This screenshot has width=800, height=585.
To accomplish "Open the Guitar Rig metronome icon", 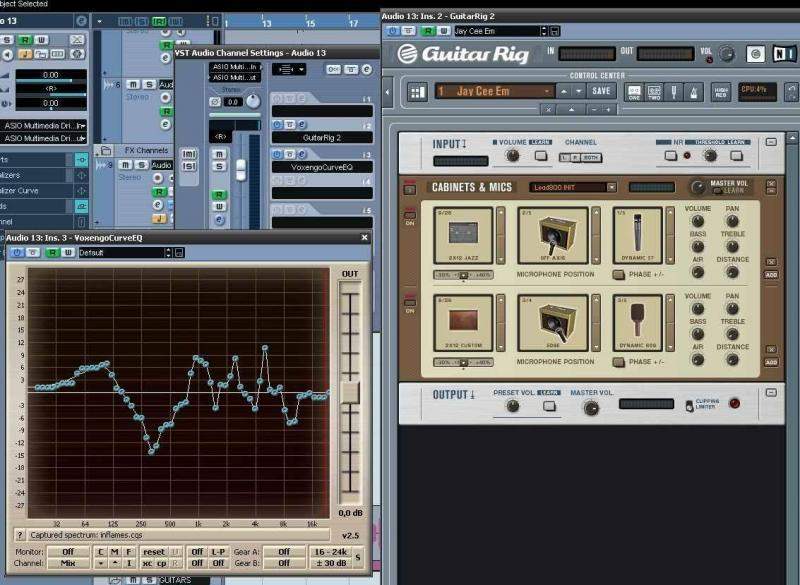I will [694, 92].
